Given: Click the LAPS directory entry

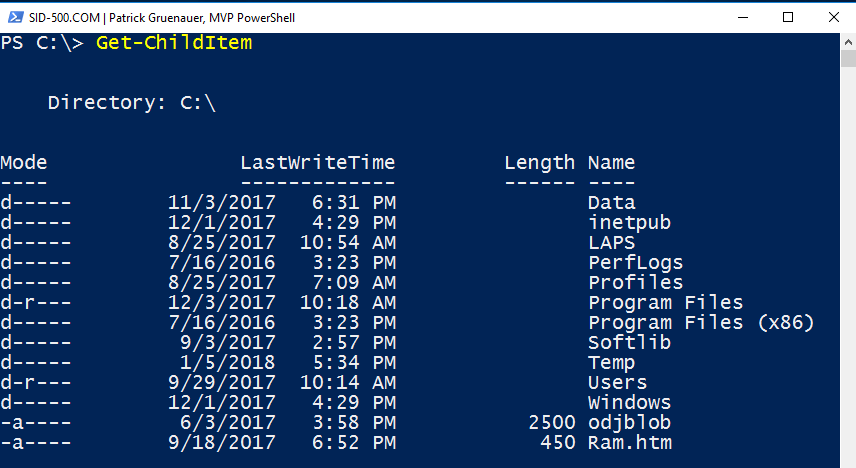Looking at the screenshot, I should click(611, 242).
